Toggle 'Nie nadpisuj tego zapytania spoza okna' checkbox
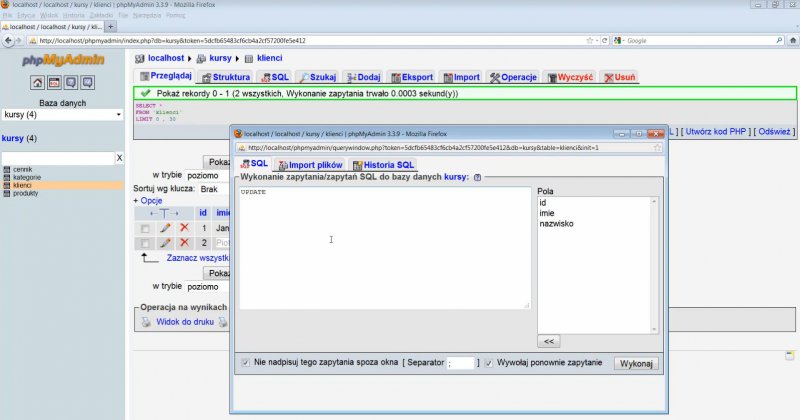This screenshot has width=800, height=420. 246,362
